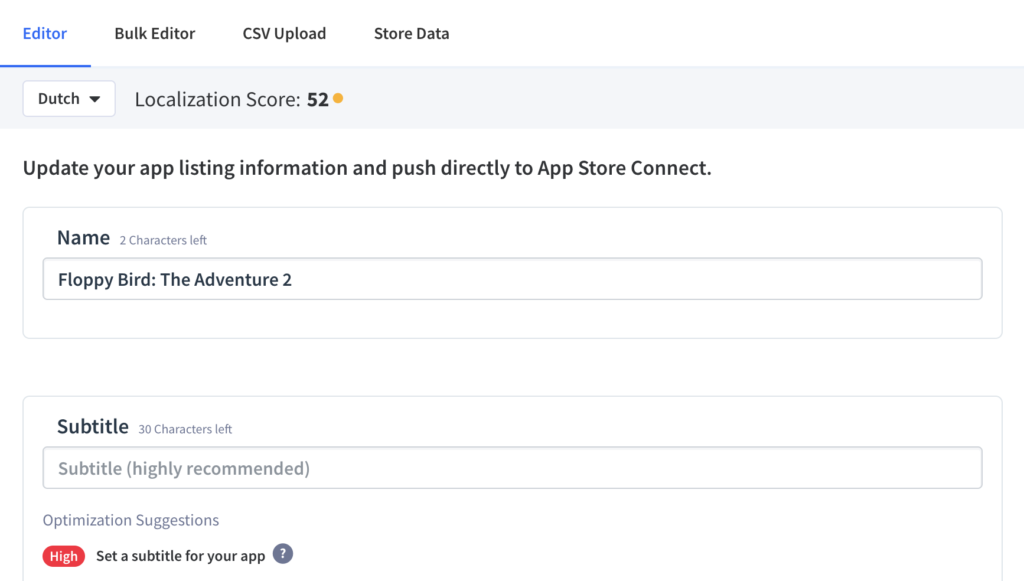The width and height of the screenshot is (1024, 581).
Task: Open the CSV Upload tab
Action: point(284,33)
